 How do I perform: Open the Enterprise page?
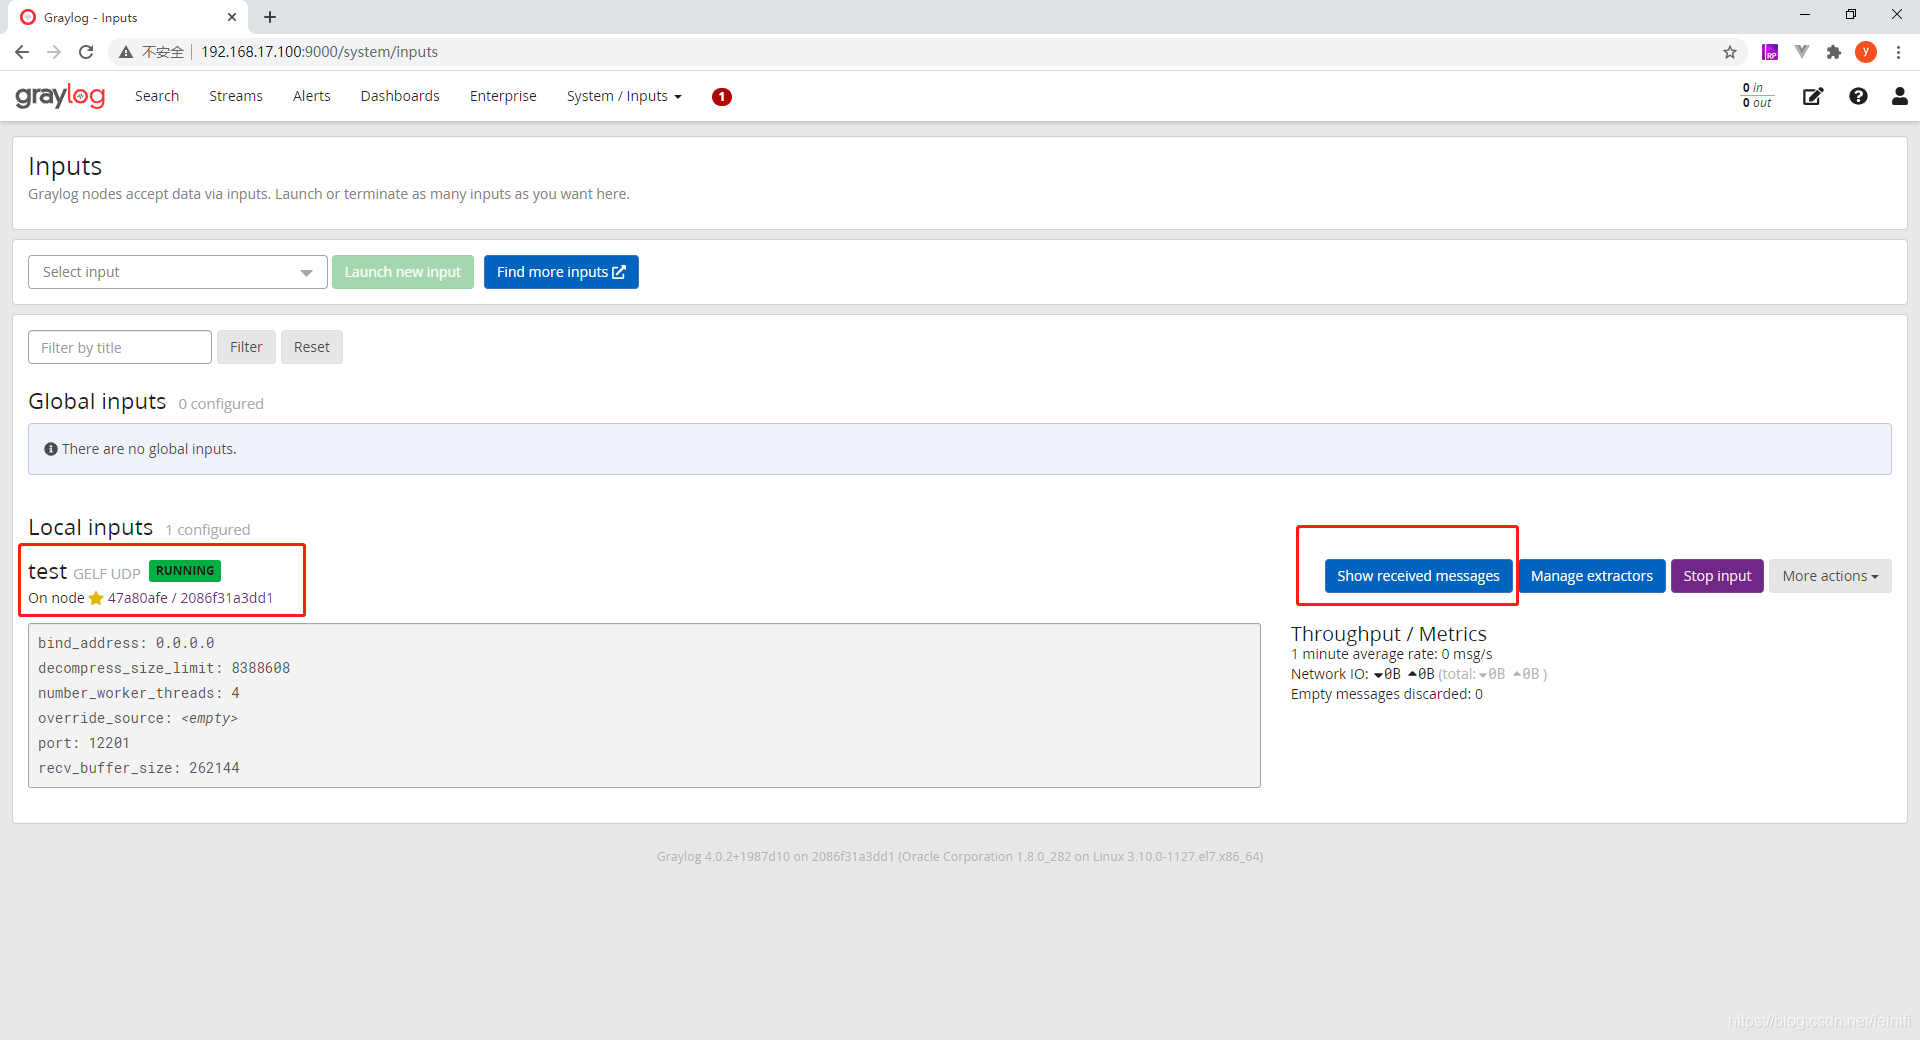[x=503, y=96]
